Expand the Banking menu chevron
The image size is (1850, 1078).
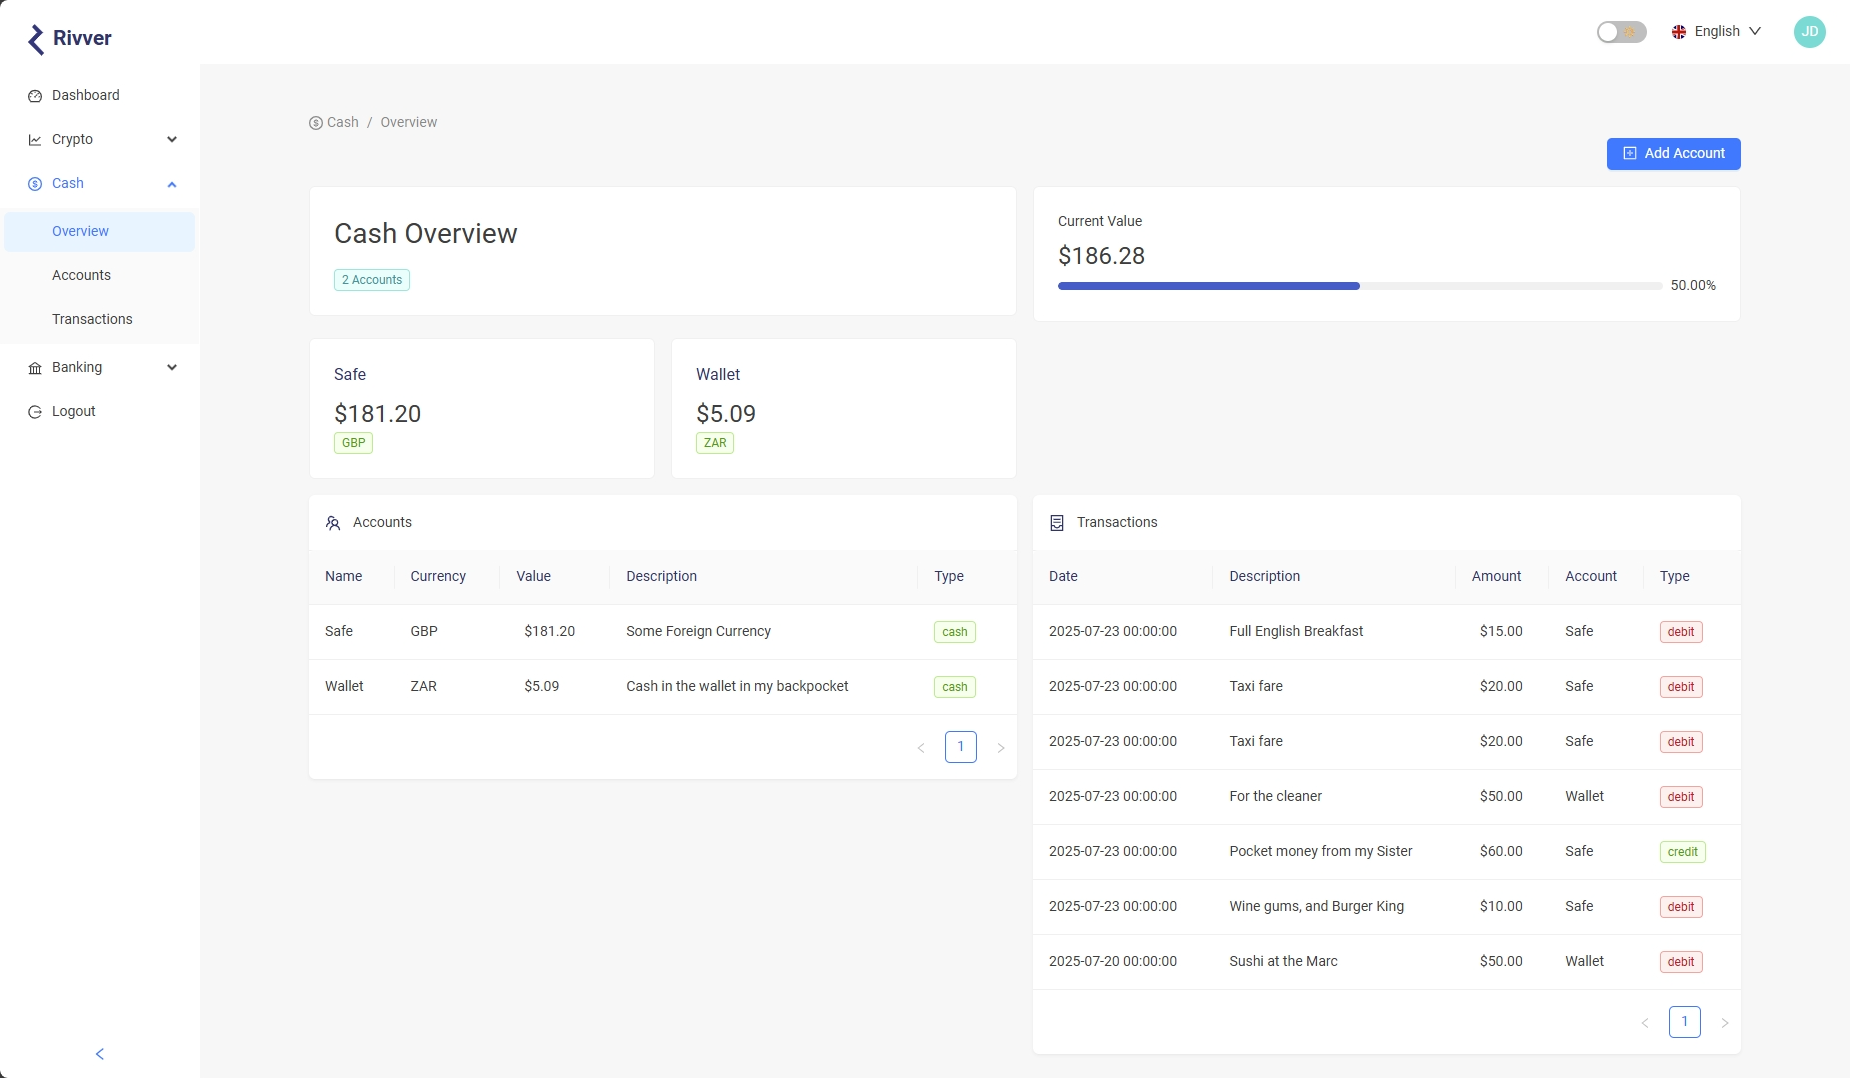pyautogui.click(x=172, y=368)
